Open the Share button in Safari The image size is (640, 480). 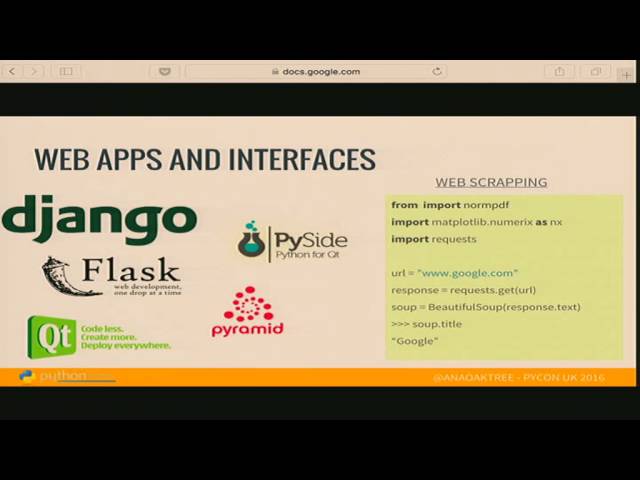pos(560,72)
